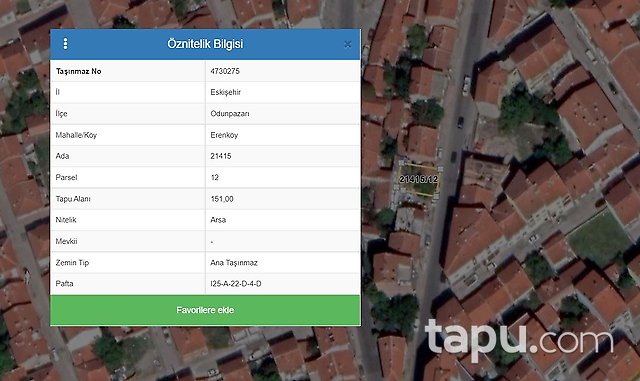Open the three-dot menu in Öznitelik Bilgisi
Viewport: 640px width, 381px height.
65,44
